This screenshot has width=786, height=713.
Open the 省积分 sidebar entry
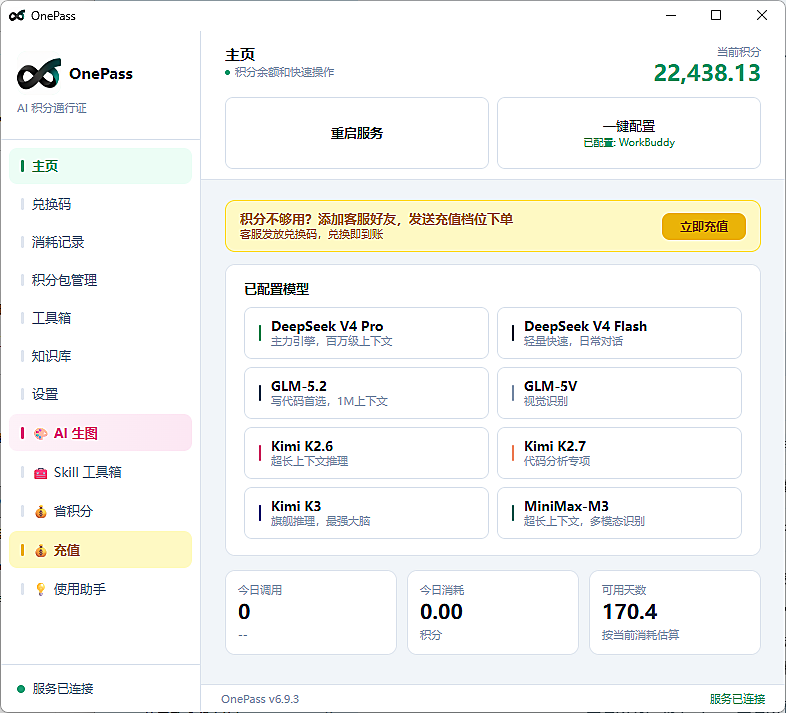(100, 511)
